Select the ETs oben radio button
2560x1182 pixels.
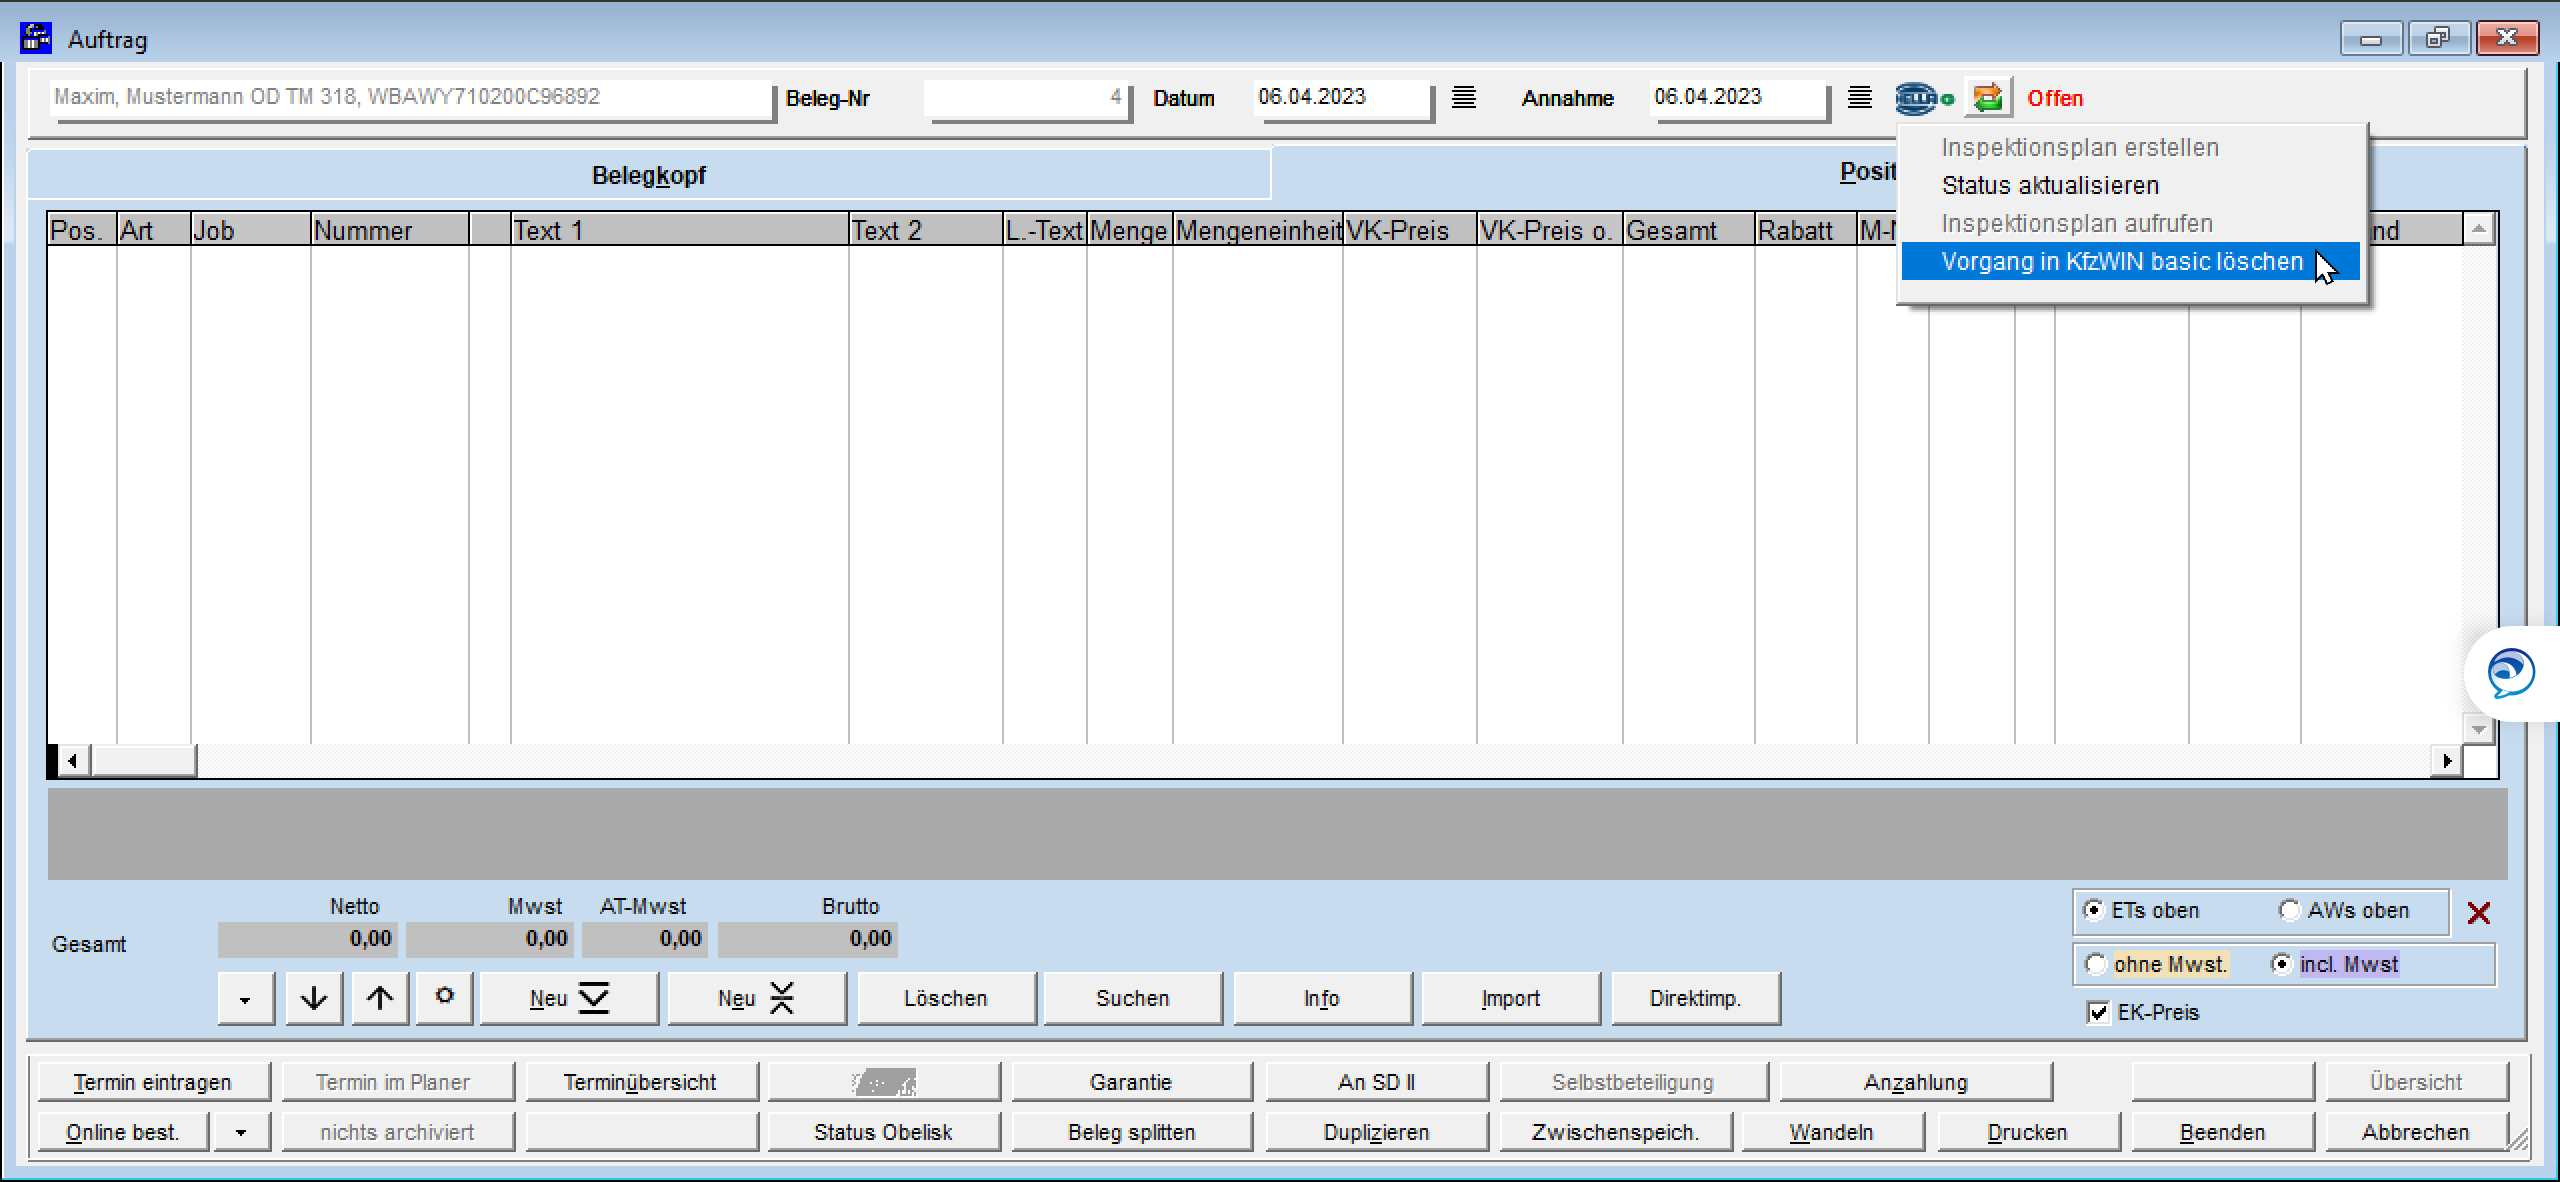pos(2093,910)
